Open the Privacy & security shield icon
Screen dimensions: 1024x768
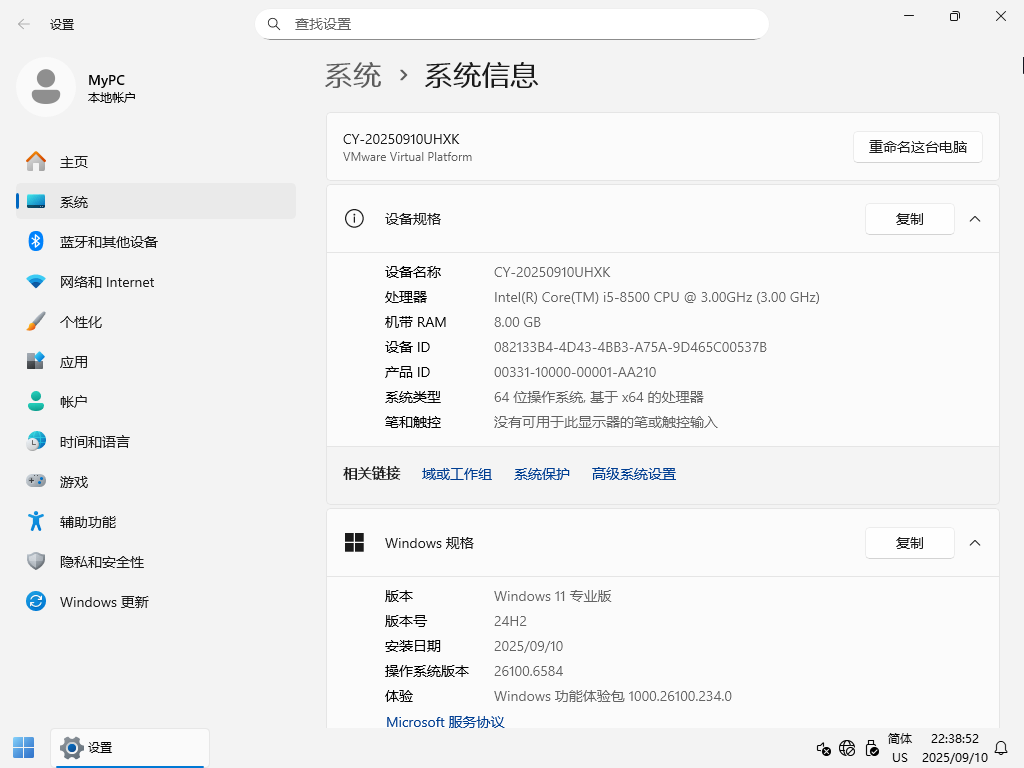point(36,562)
